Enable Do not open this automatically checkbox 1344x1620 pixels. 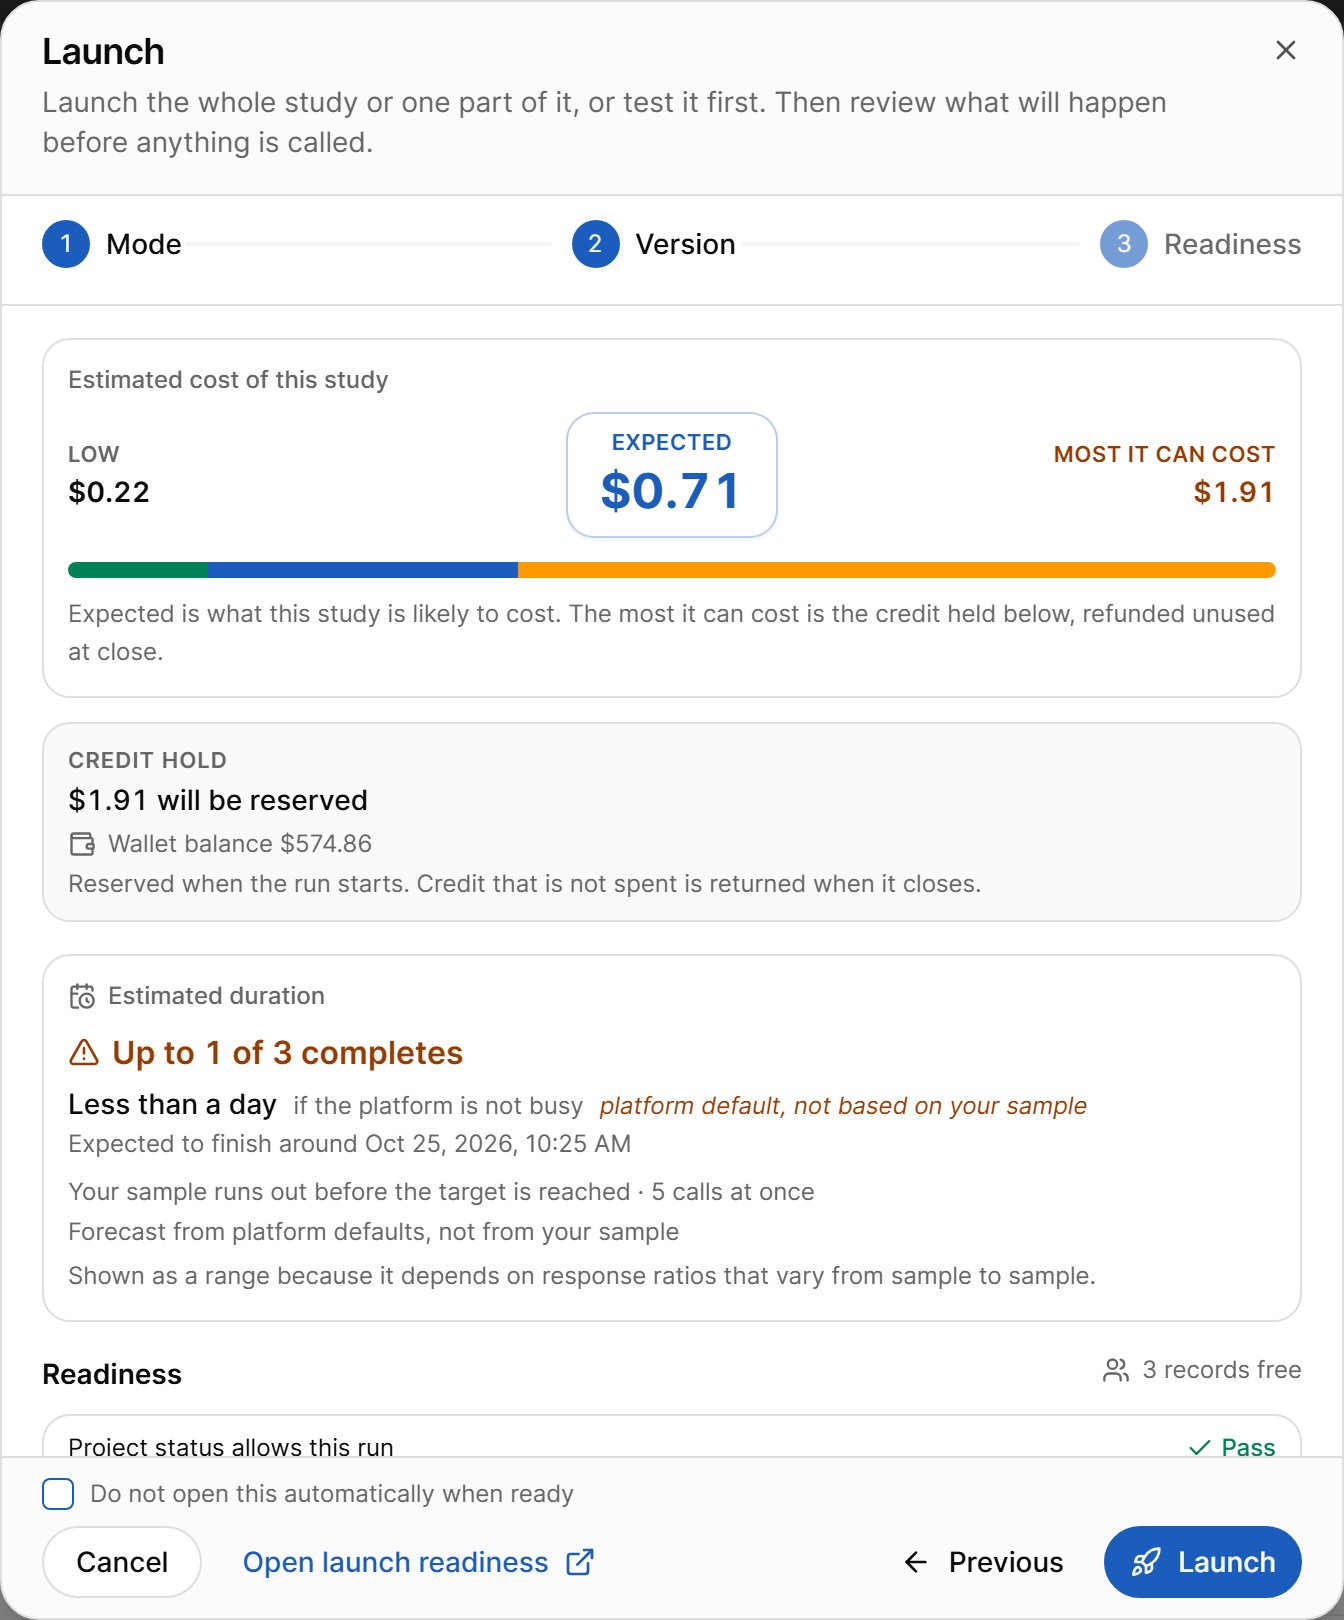(x=58, y=1494)
